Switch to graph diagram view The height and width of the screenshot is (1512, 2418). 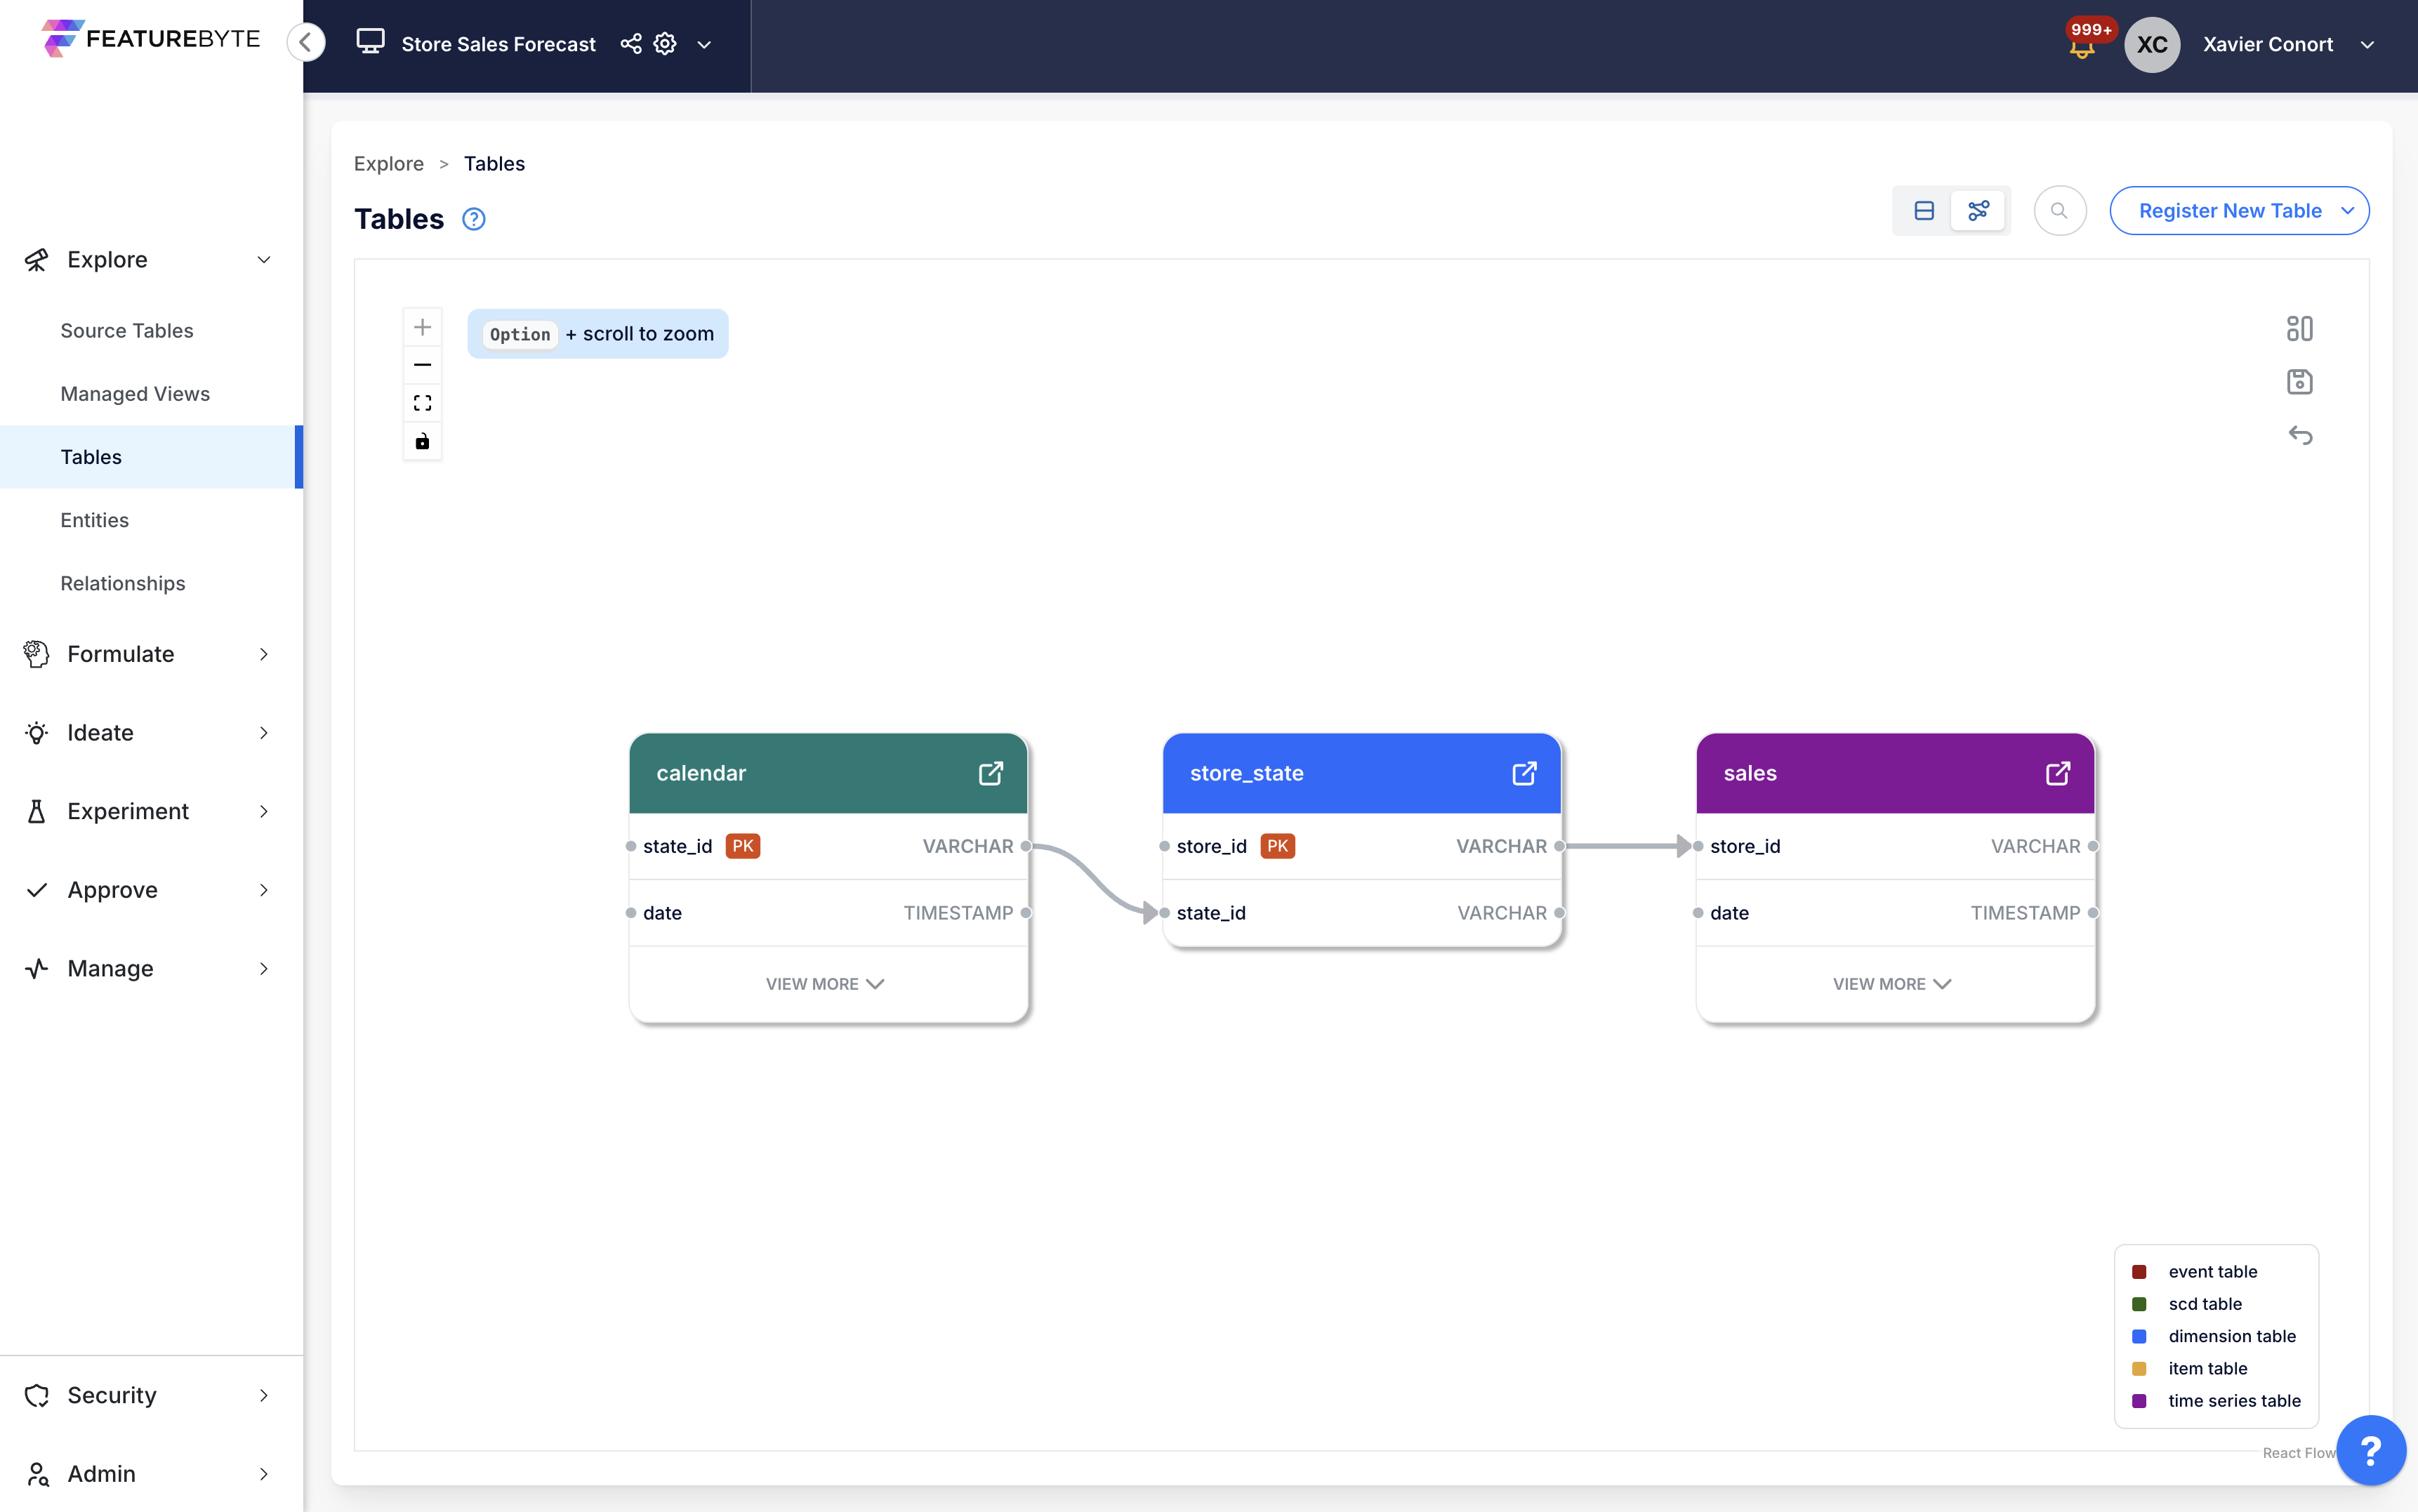1978,211
